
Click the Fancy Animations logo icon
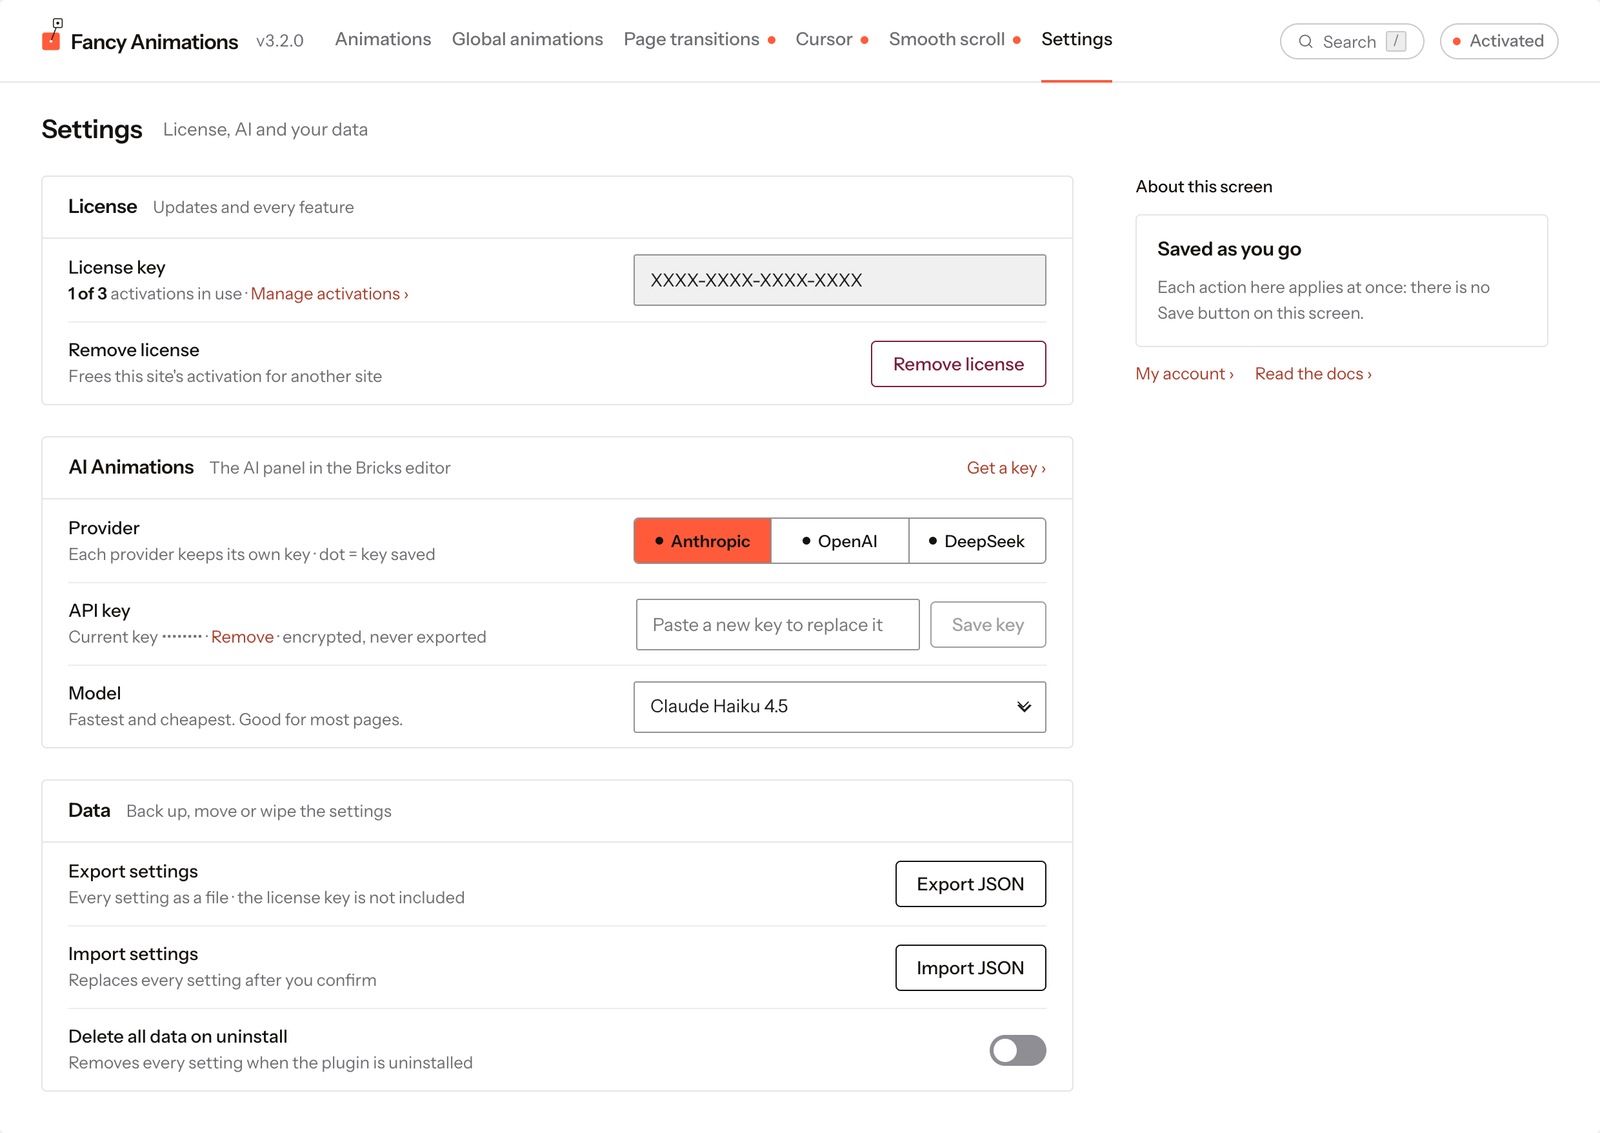click(x=52, y=35)
